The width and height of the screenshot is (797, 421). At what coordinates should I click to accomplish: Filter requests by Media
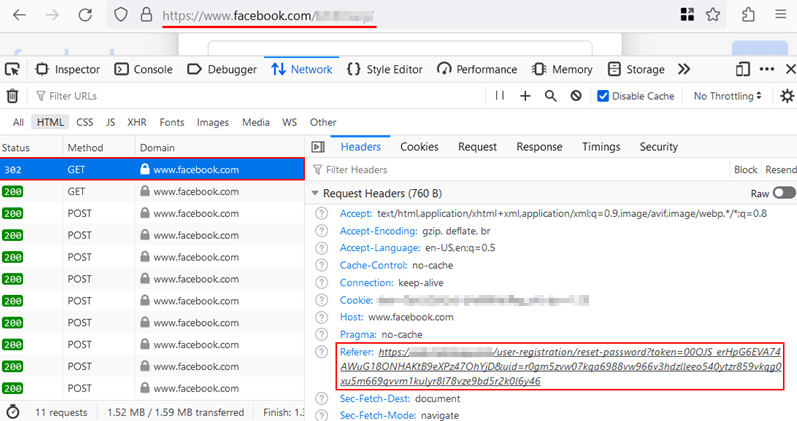pos(256,122)
